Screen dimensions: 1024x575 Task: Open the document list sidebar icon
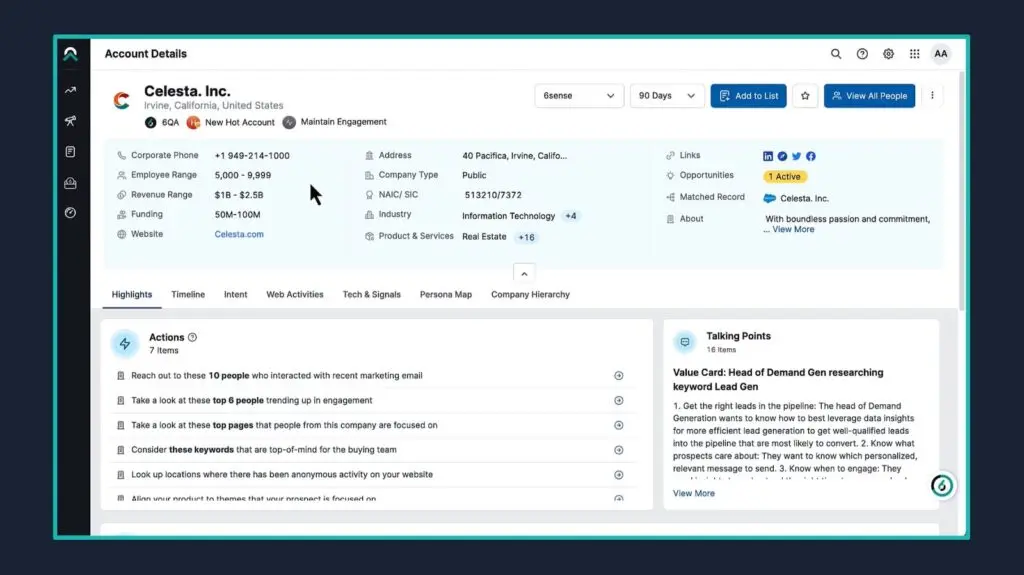[71, 152]
